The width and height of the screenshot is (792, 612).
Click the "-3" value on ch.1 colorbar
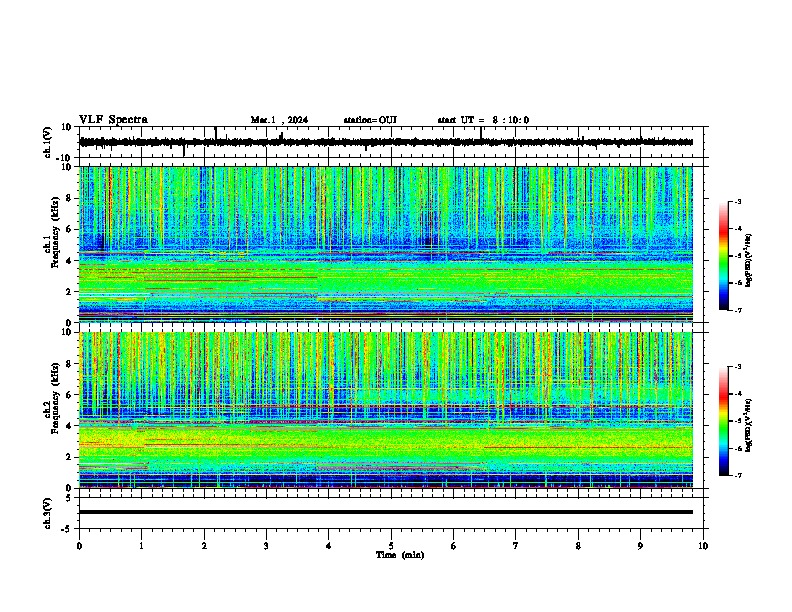click(x=738, y=201)
